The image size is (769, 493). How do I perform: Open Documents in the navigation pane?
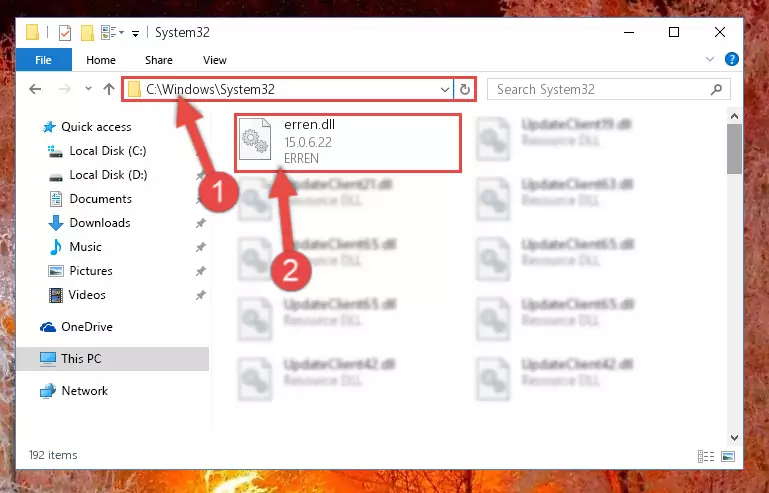pyautogui.click(x=90, y=199)
